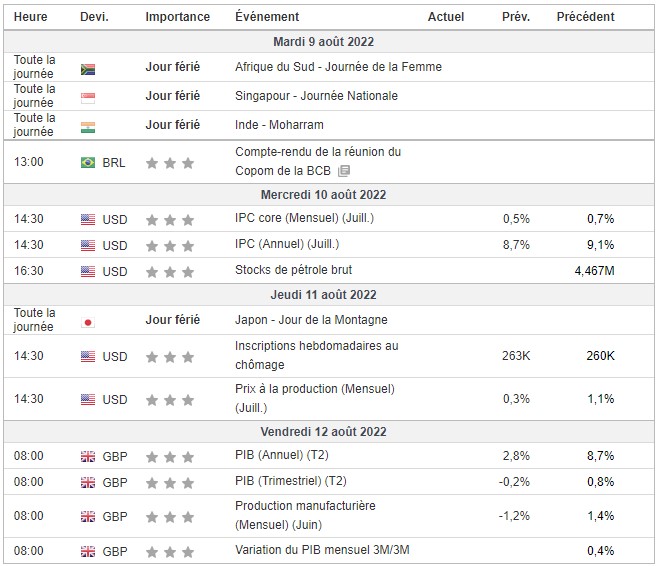The height and width of the screenshot is (566, 656).
Task: Click the Importance column header
Action: pyautogui.click(x=177, y=17)
